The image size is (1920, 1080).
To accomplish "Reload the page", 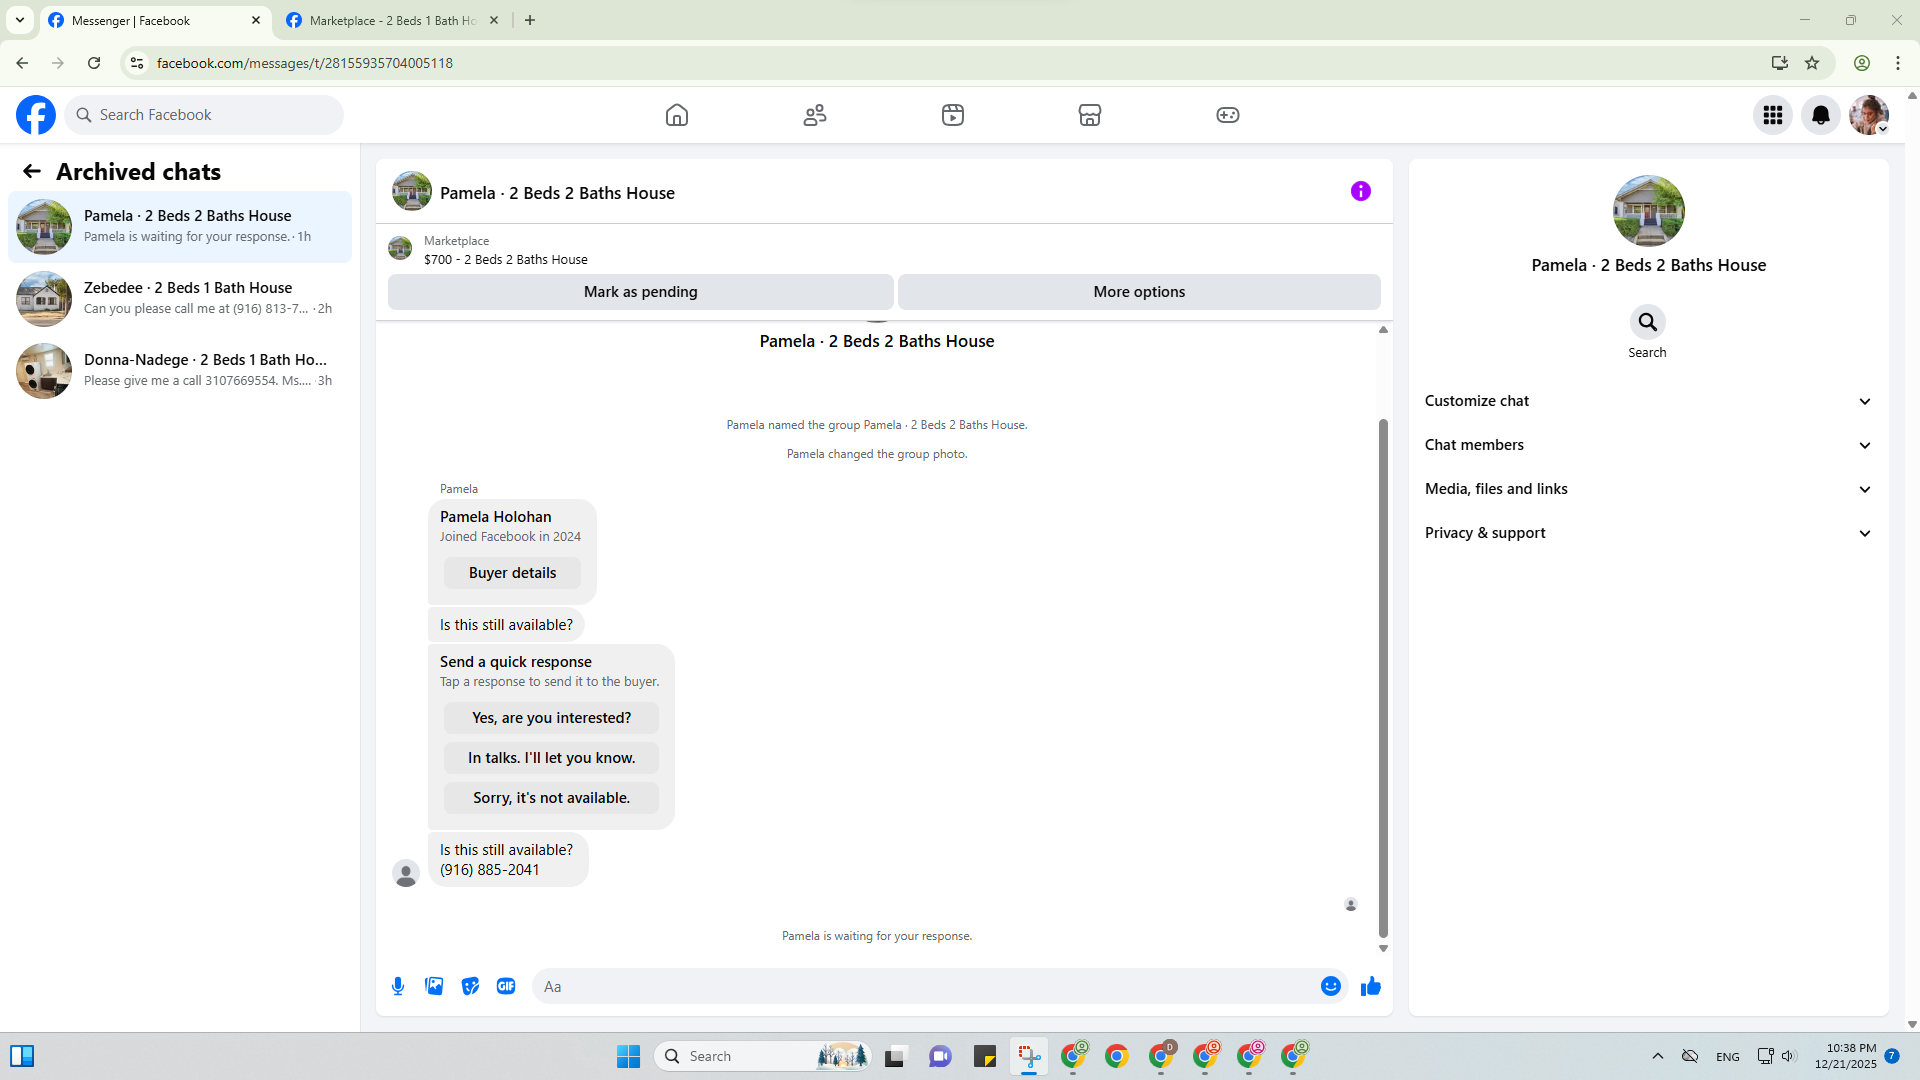I will pyautogui.click(x=94, y=63).
